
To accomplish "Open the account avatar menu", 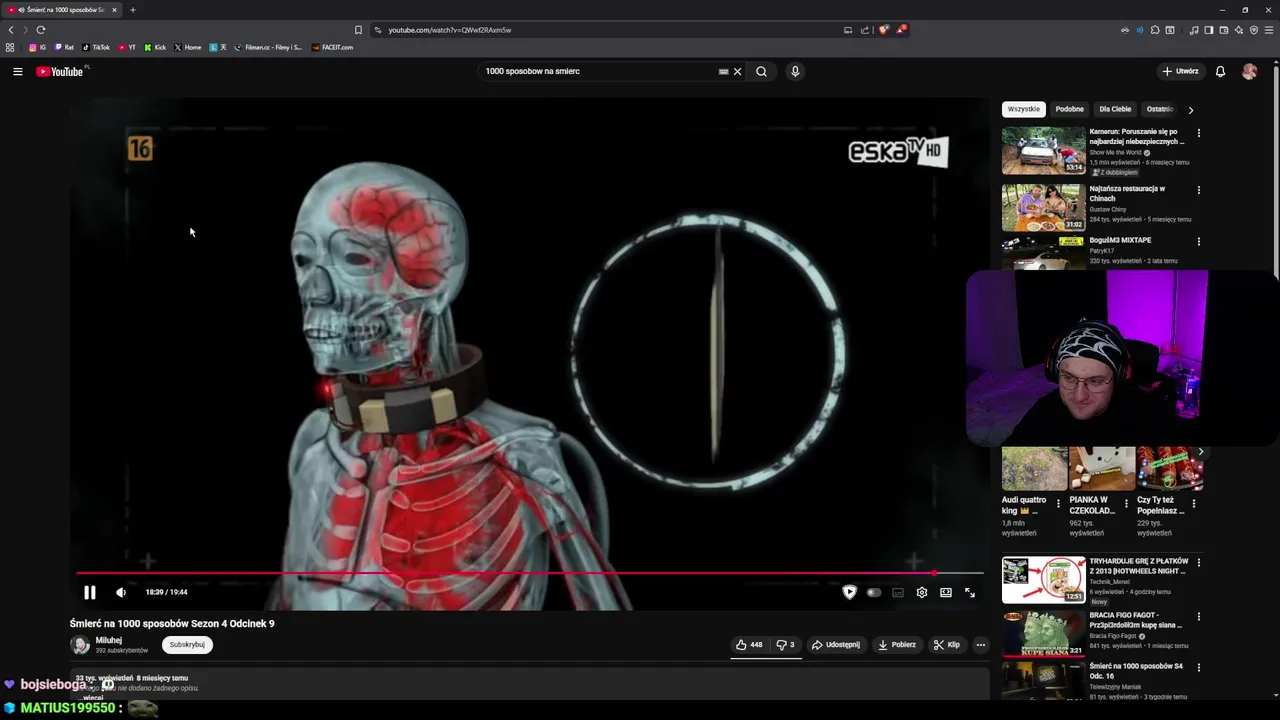I will pyautogui.click(x=1249, y=71).
